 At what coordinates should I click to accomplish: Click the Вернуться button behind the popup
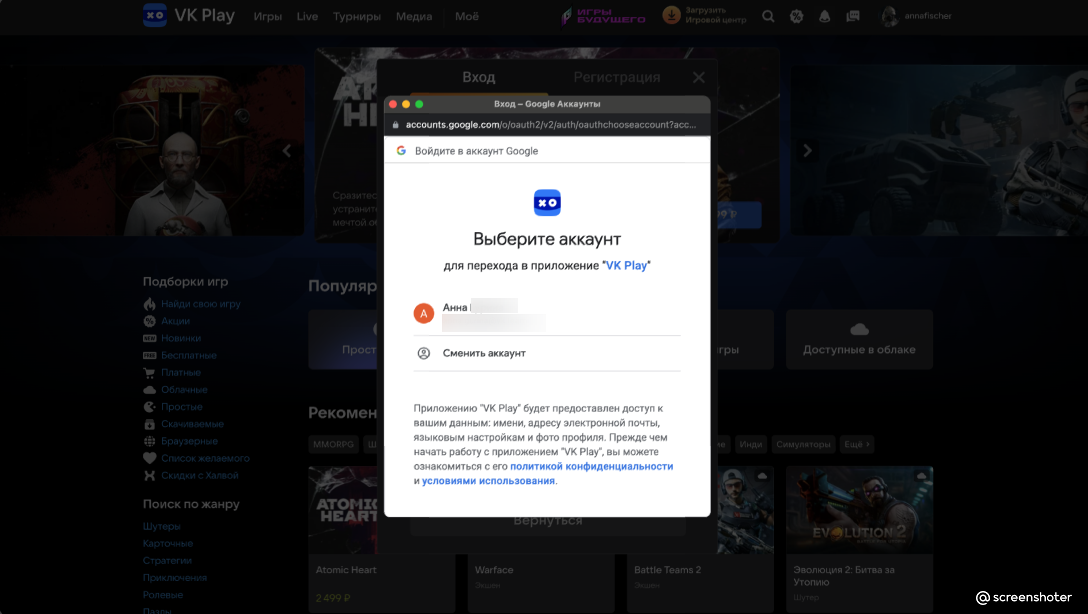tap(548, 522)
